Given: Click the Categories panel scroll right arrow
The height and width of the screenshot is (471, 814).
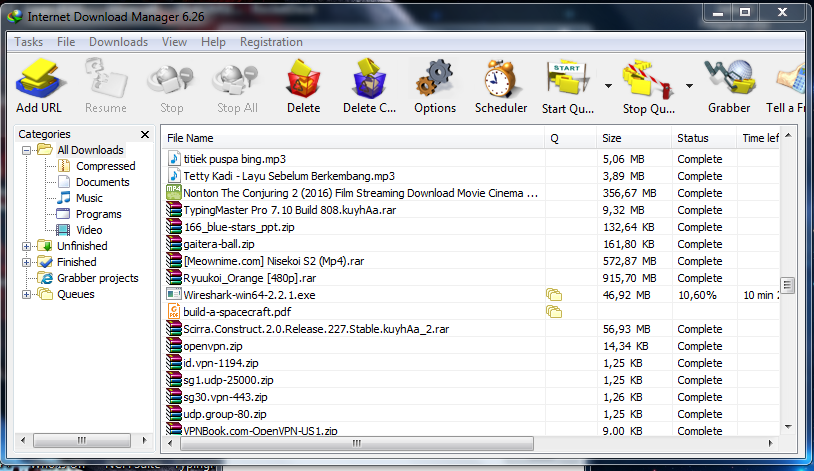Looking at the screenshot, I should coord(144,440).
